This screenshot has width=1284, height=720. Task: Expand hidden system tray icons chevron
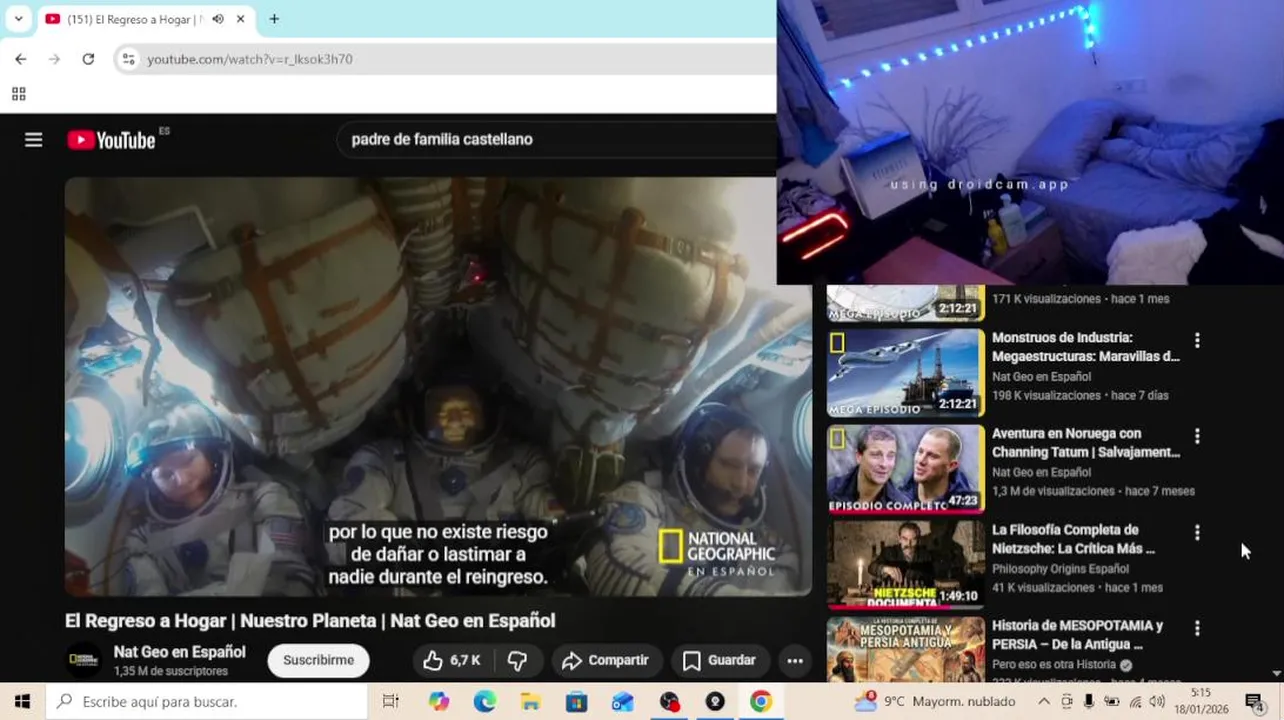[x=1044, y=702]
